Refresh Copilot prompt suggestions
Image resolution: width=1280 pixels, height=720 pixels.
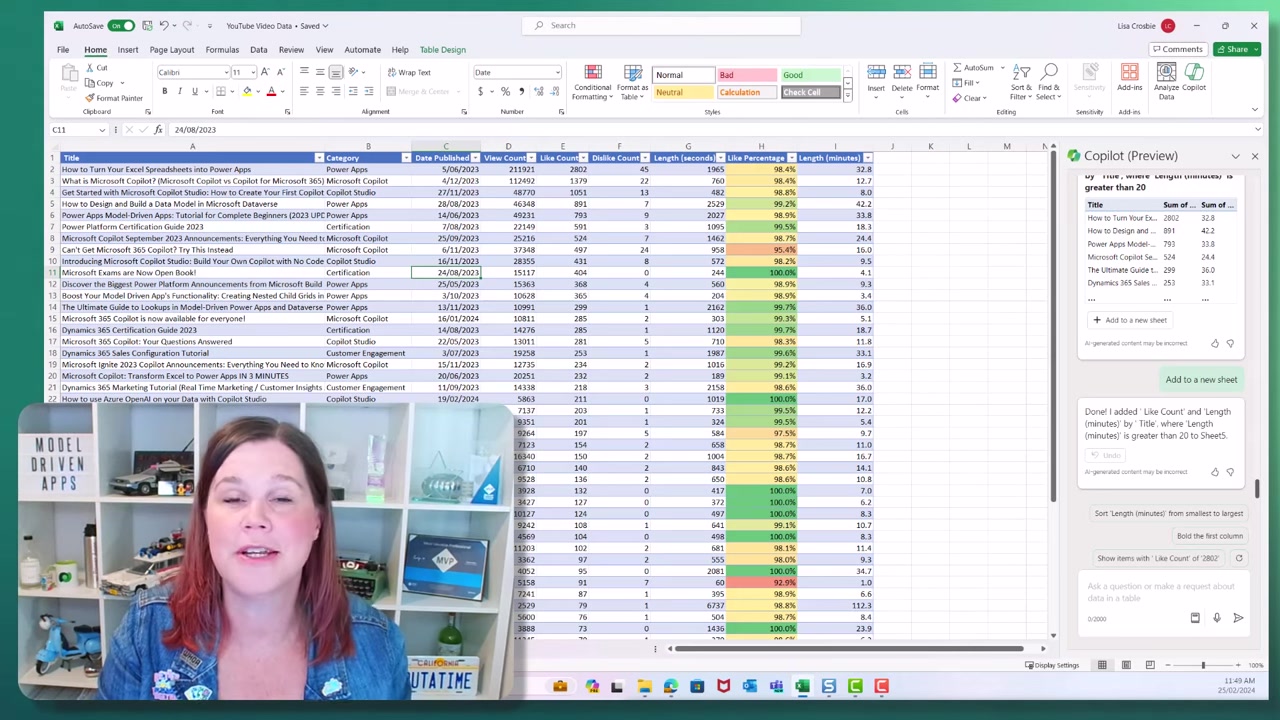point(1239,559)
